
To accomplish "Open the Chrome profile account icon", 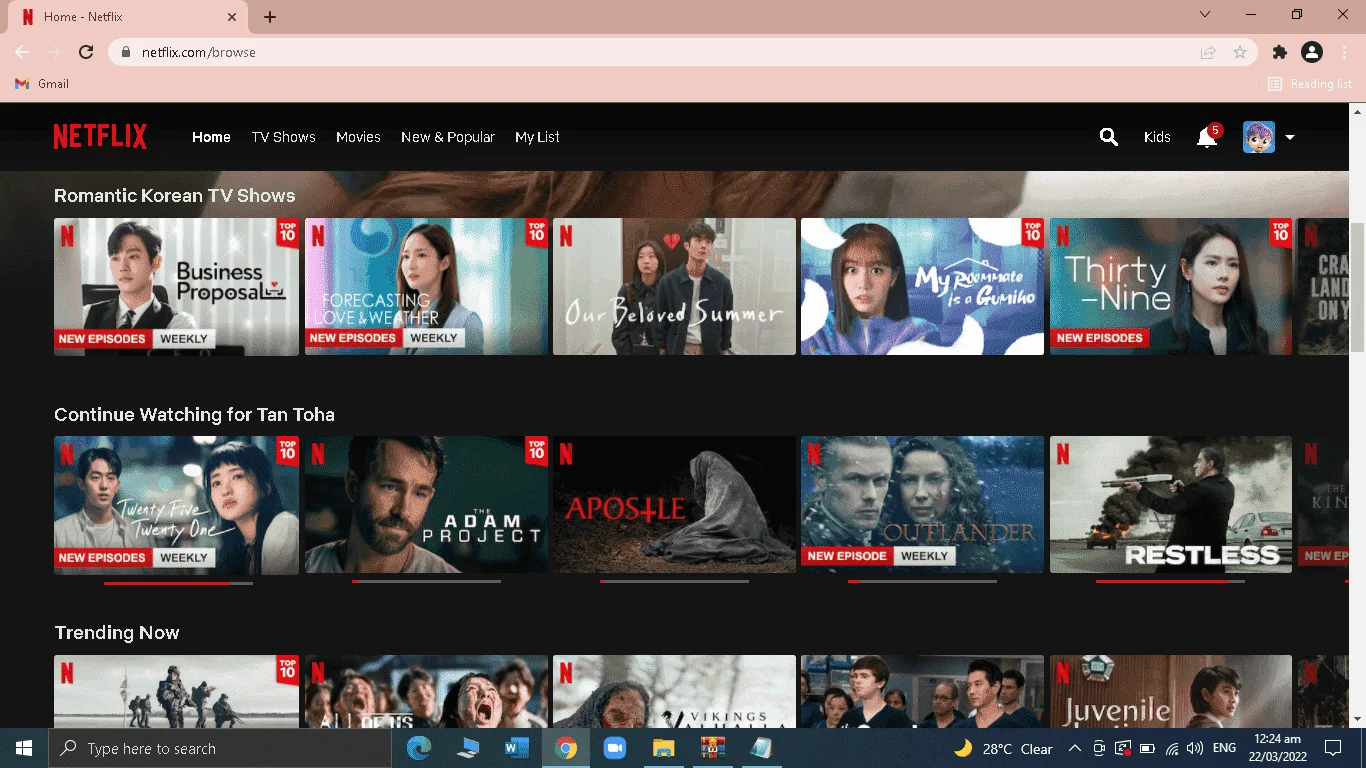I will click(x=1312, y=52).
